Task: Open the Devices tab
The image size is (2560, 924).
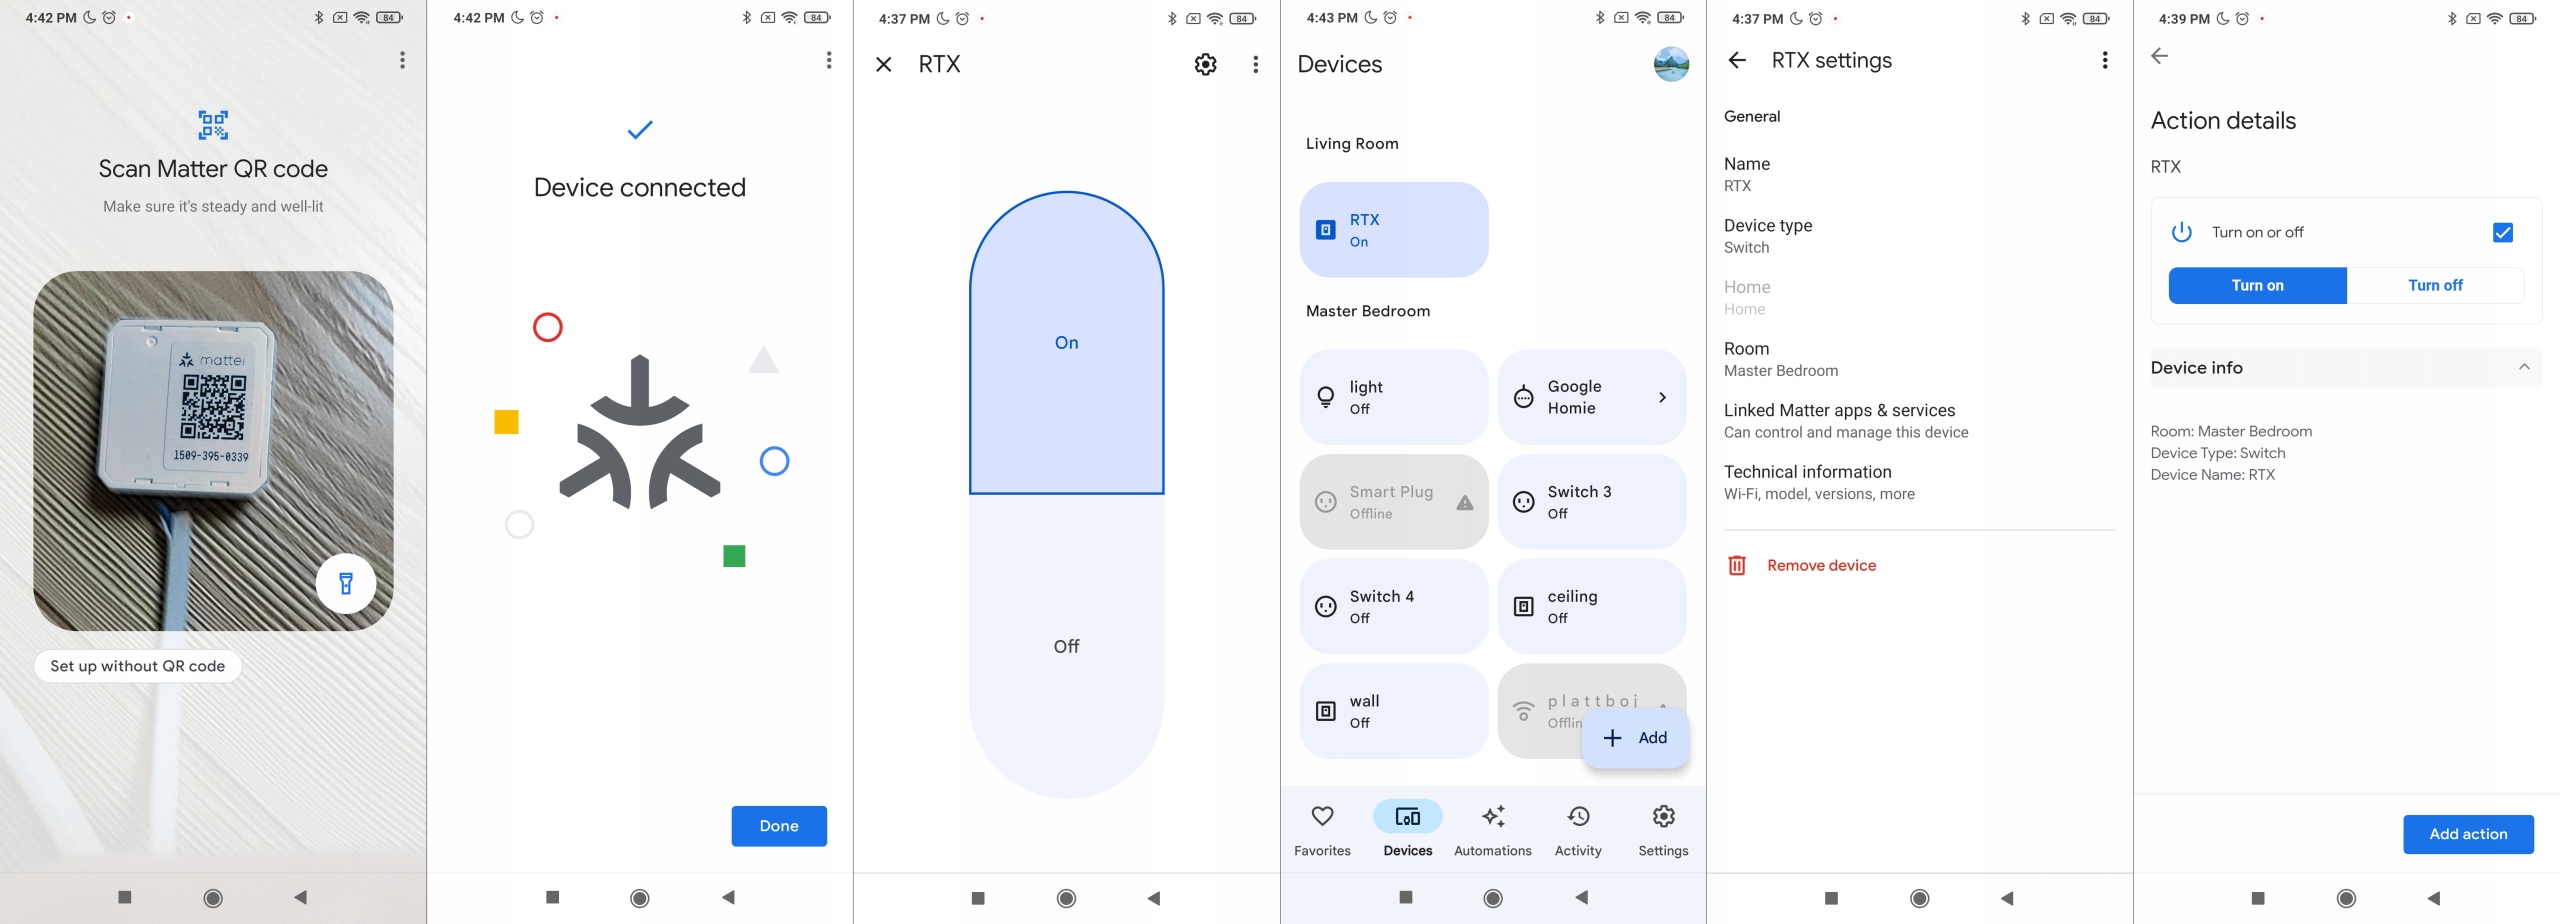Action: click(1407, 817)
